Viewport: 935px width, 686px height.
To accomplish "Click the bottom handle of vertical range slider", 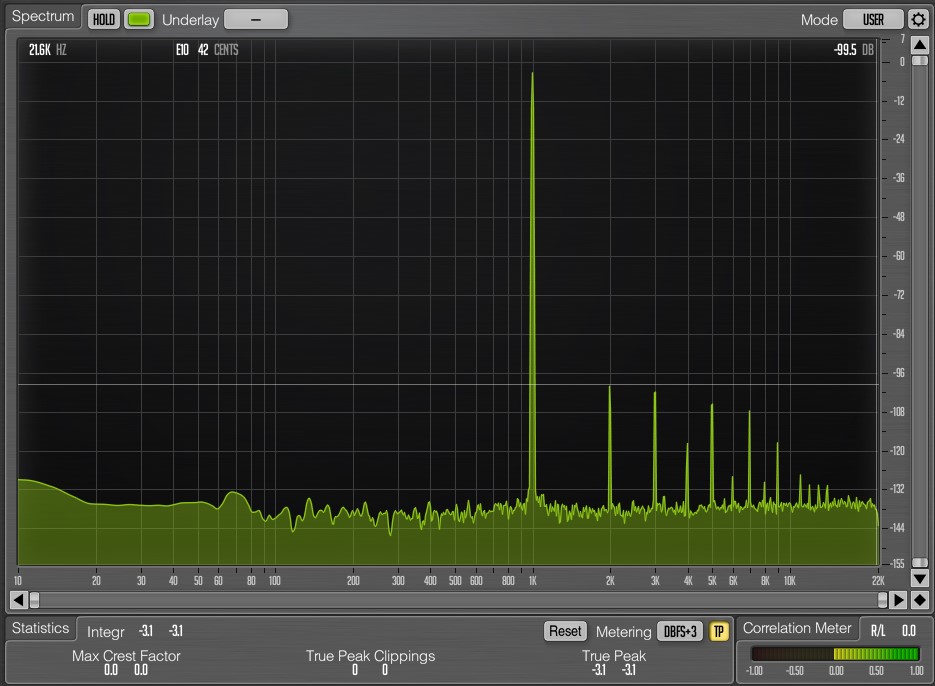I will (920, 563).
